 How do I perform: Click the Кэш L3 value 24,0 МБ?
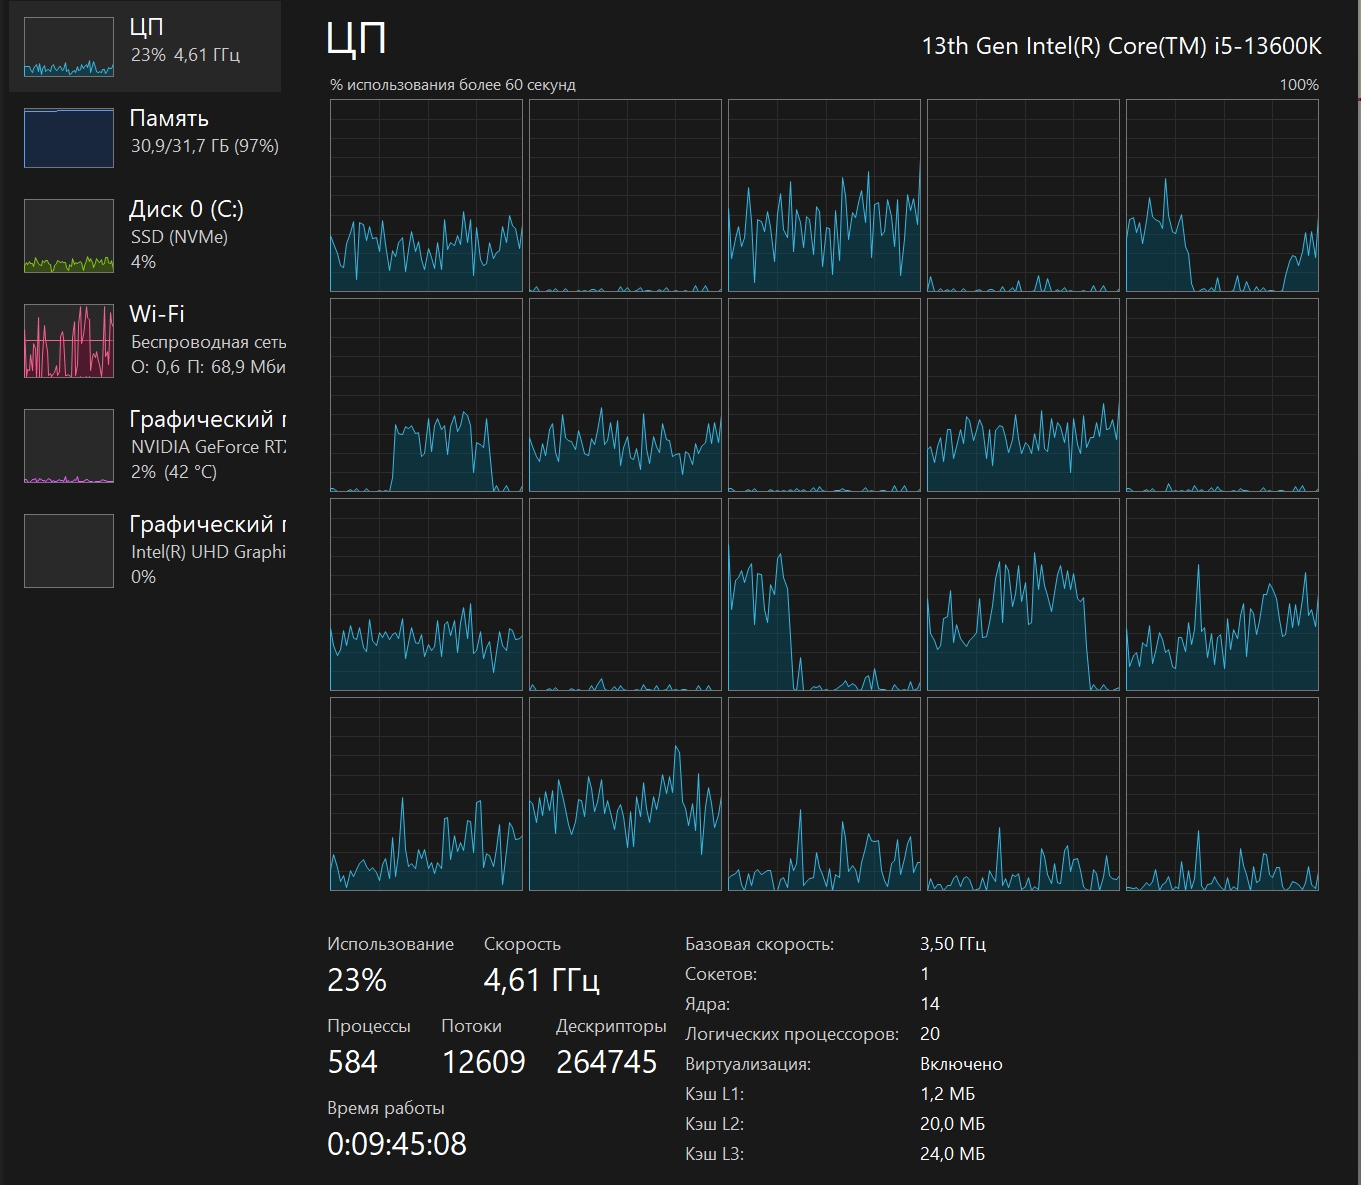tap(953, 1154)
